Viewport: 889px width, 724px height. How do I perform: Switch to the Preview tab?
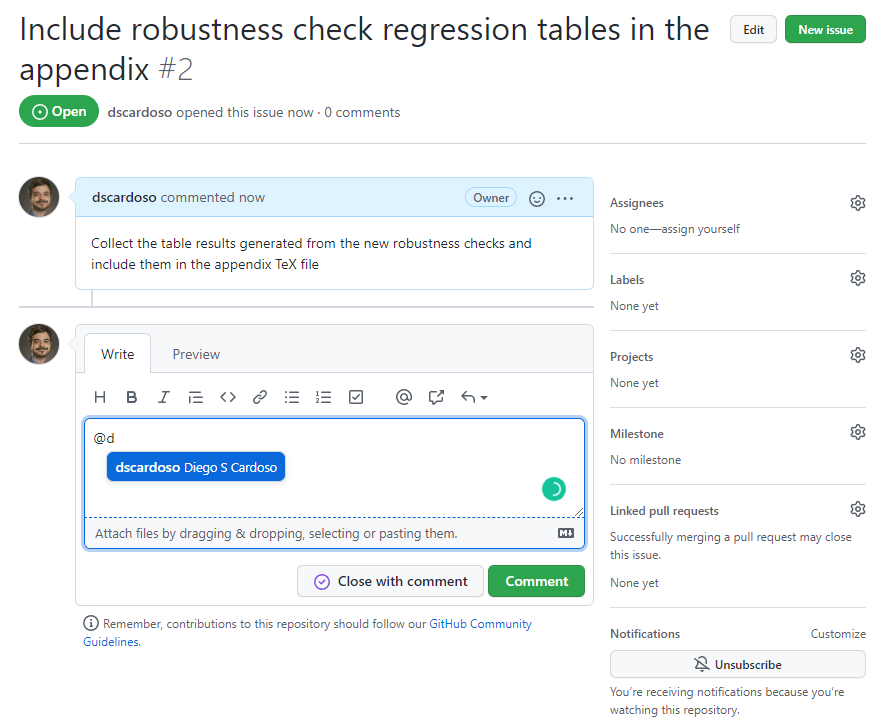pyautogui.click(x=196, y=354)
